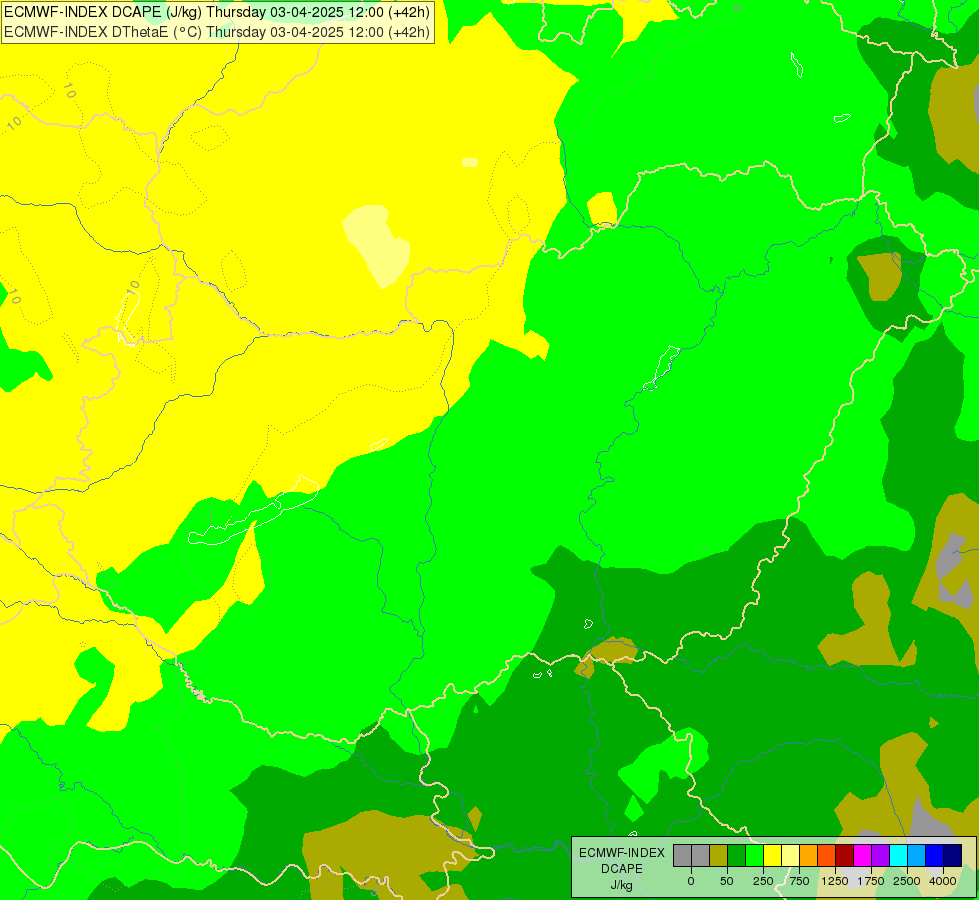The height and width of the screenshot is (900, 979).
Task: Click the orange legend color swatch
Action: pyautogui.click(x=809, y=855)
